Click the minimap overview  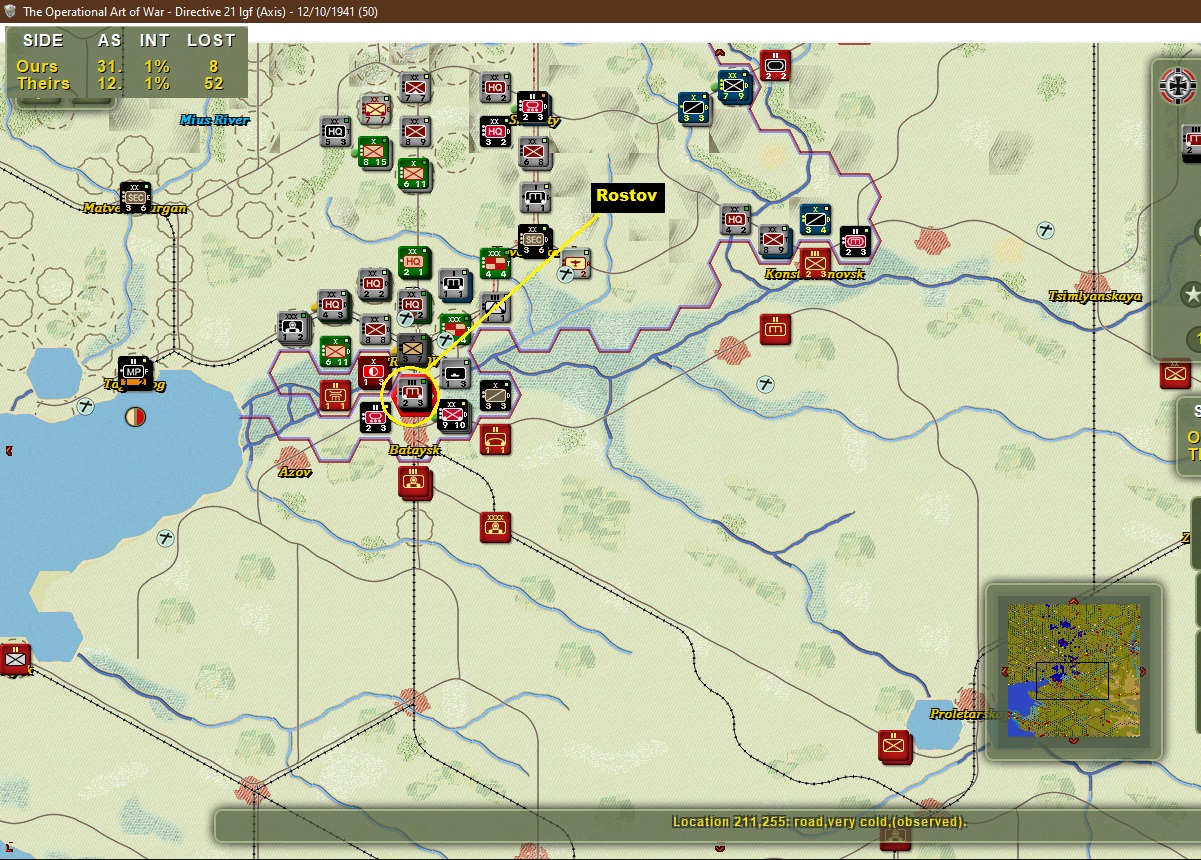[x=1074, y=670]
